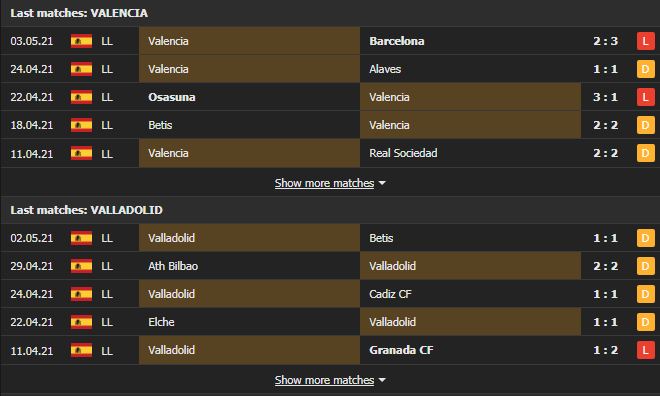Click the 2 : 3 score of Valencia-Barcelona
The image size is (660, 396).
click(x=605, y=41)
